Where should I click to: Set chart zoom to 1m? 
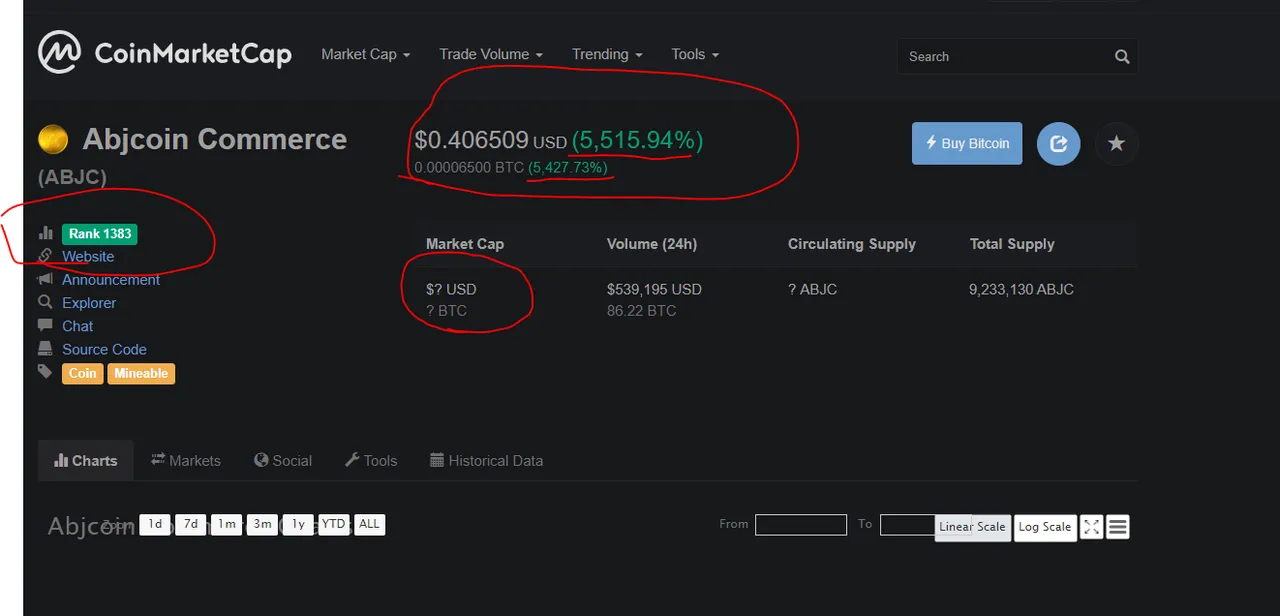tap(226, 524)
